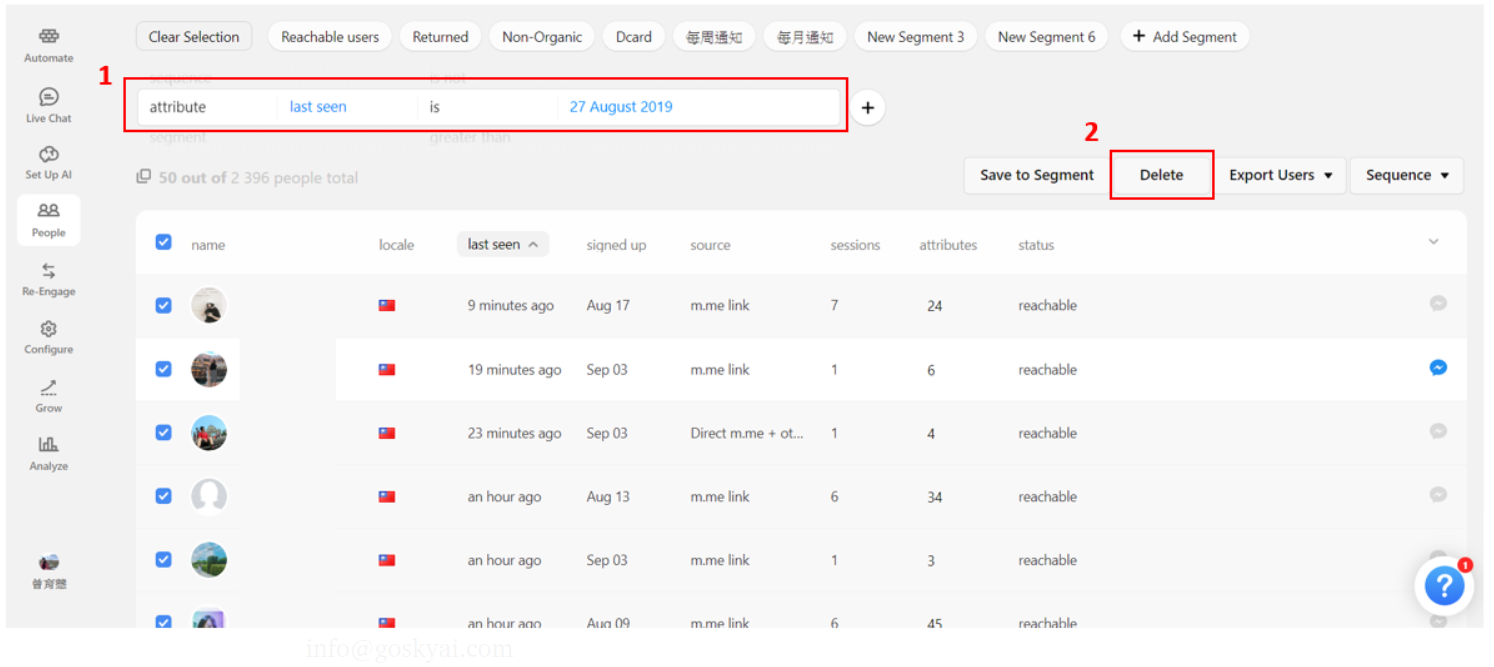1494x667 pixels.
Task: Open Live Chat from sidebar
Action: click(48, 97)
